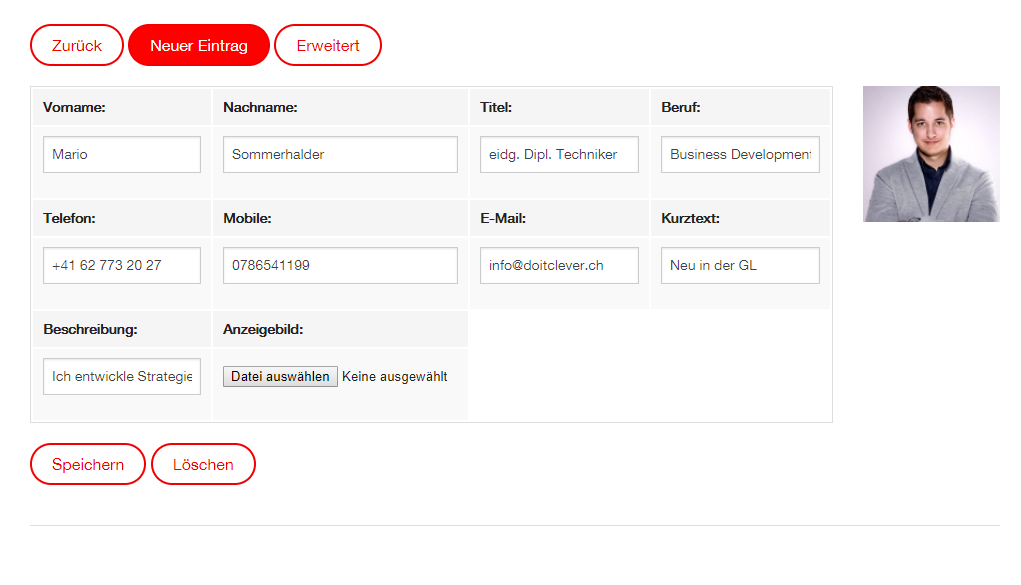Click the Beschreibung field Ich entwickle Strategie

coord(122,376)
